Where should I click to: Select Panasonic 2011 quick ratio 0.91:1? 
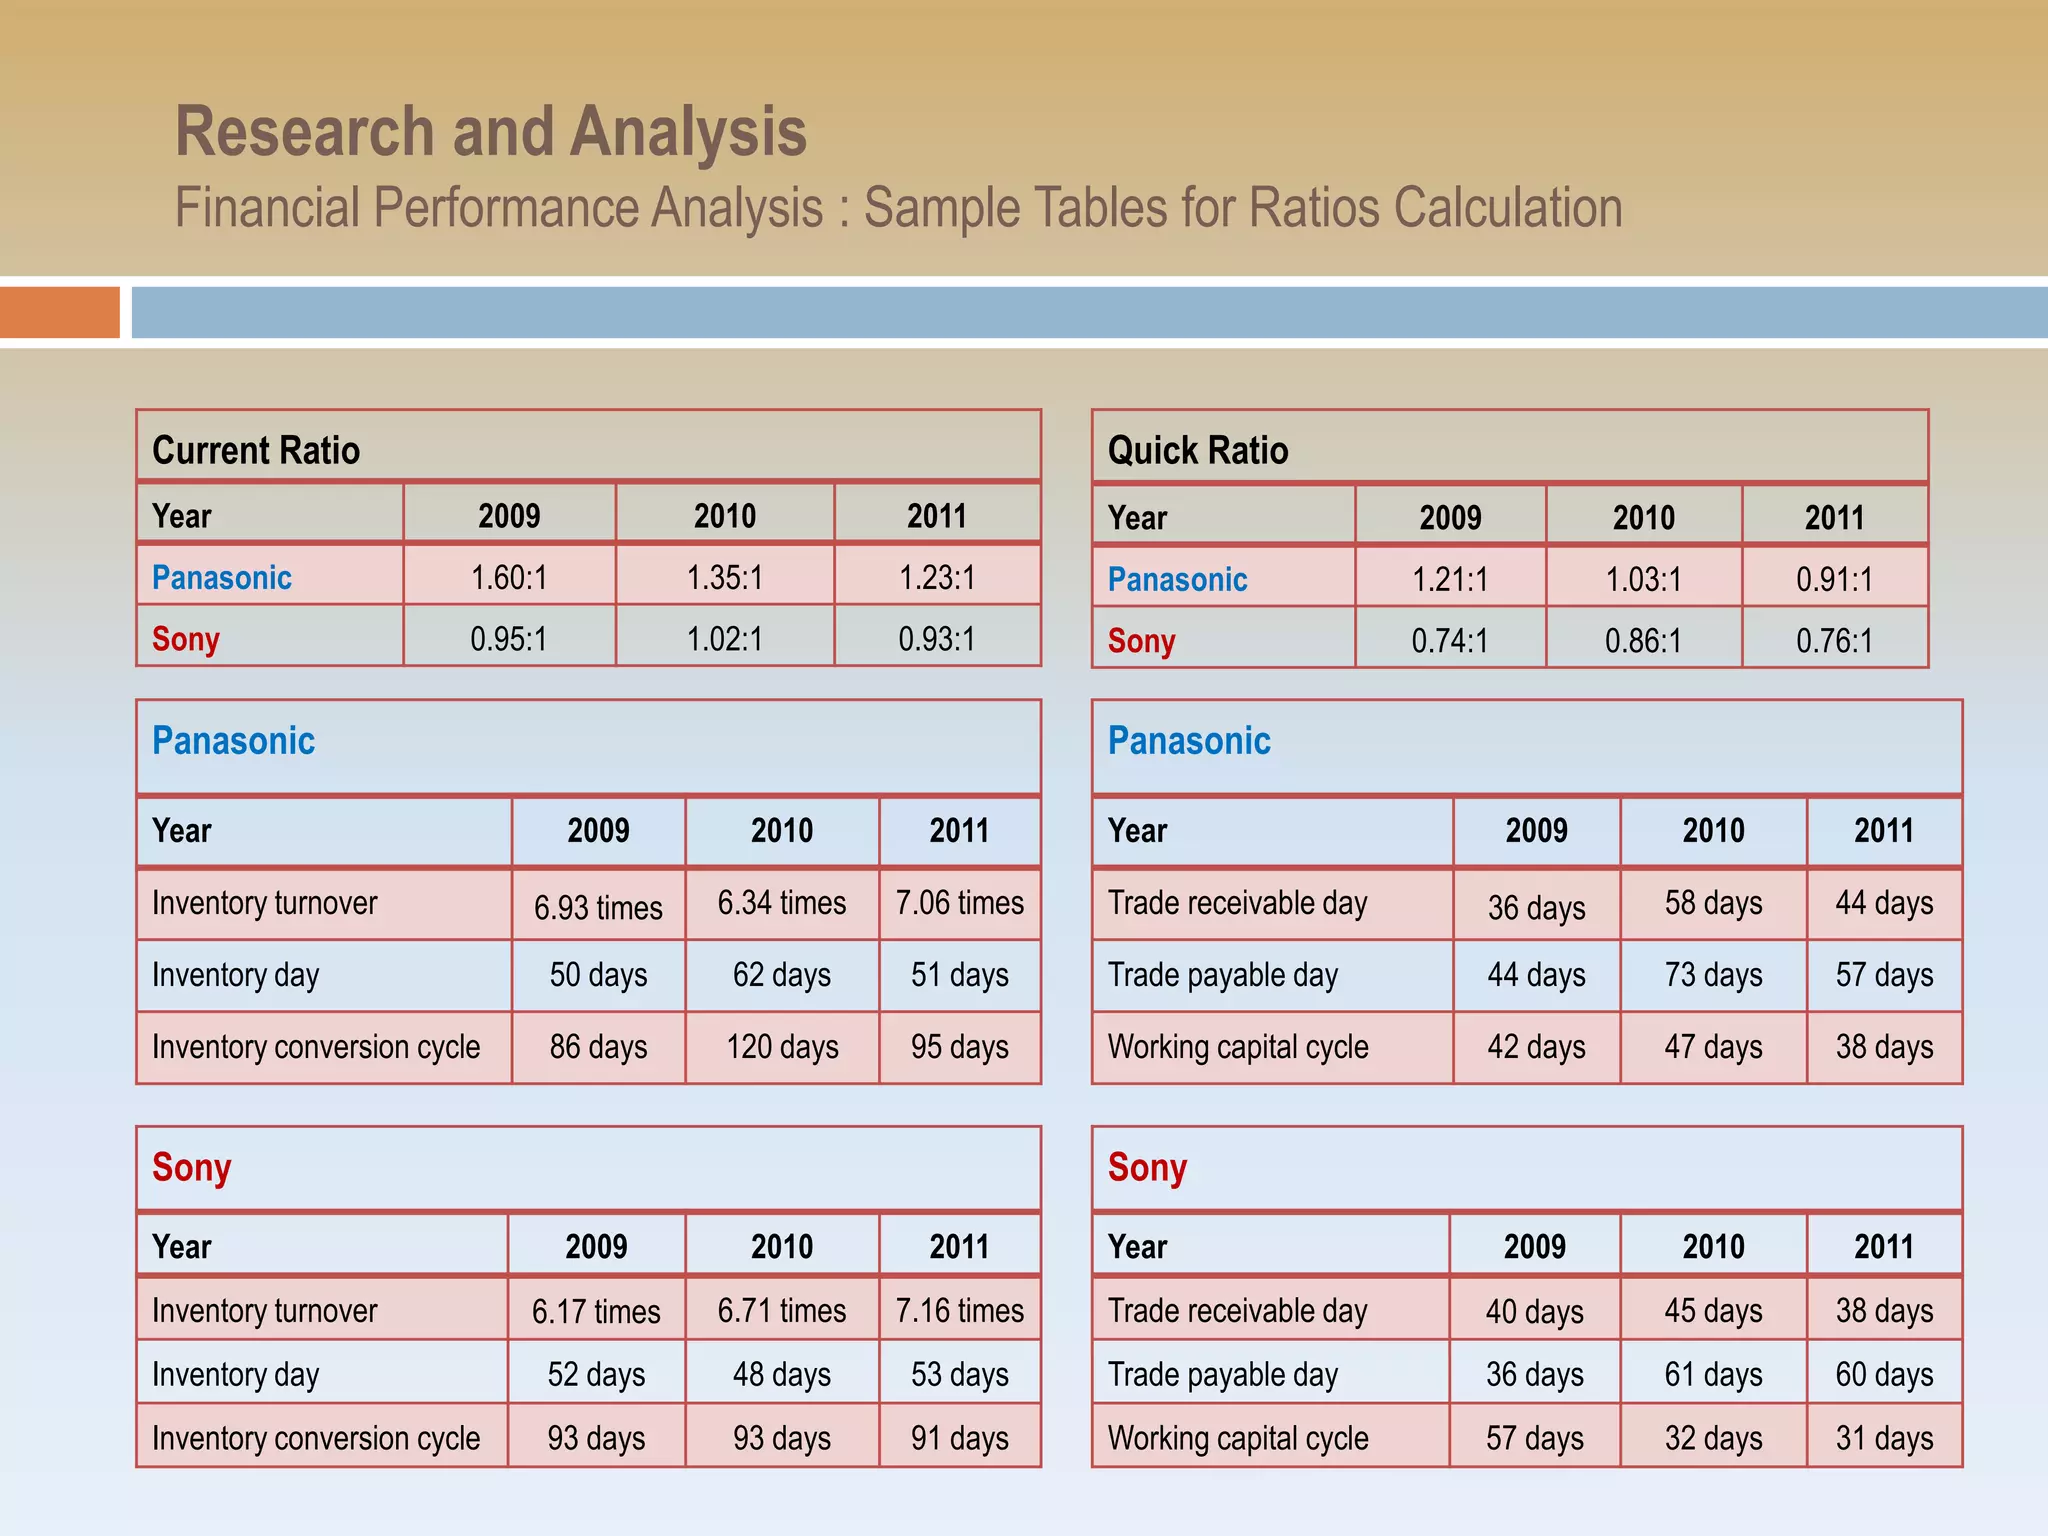coord(1834,579)
